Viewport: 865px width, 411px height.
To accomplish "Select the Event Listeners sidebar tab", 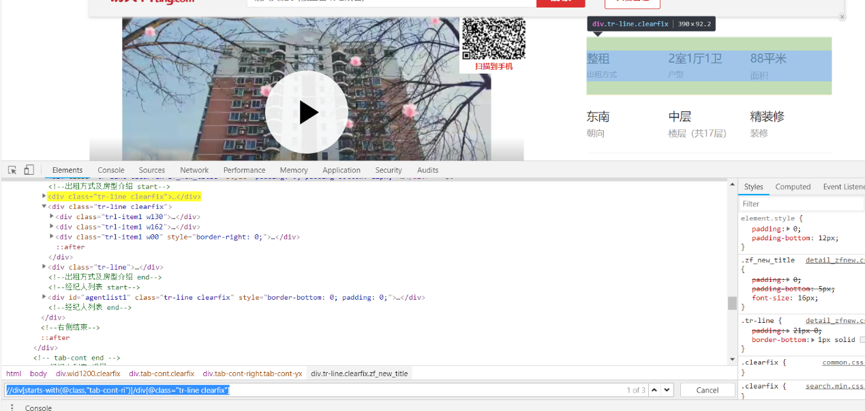I will [x=843, y=186].
